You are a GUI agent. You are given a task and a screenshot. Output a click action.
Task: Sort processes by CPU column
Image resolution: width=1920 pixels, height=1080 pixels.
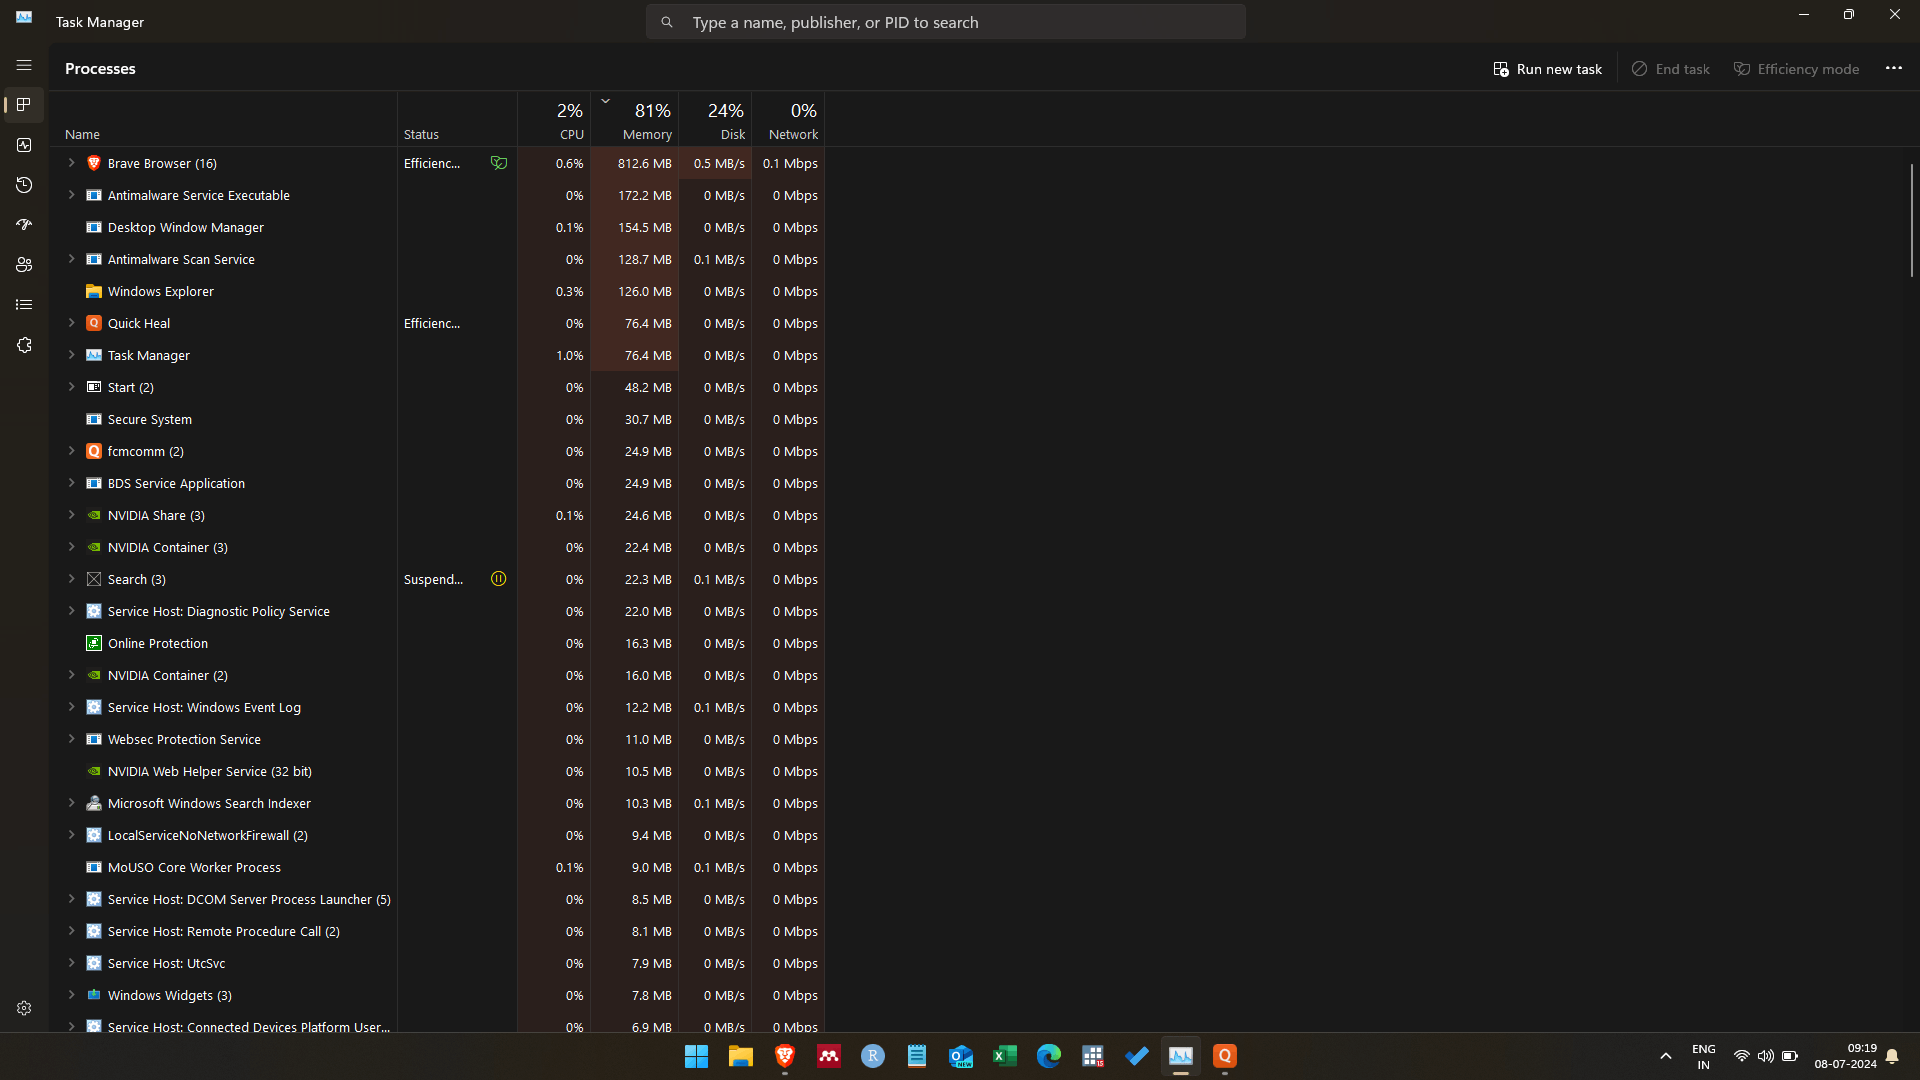pyautogui.click(x=554, y=120)
